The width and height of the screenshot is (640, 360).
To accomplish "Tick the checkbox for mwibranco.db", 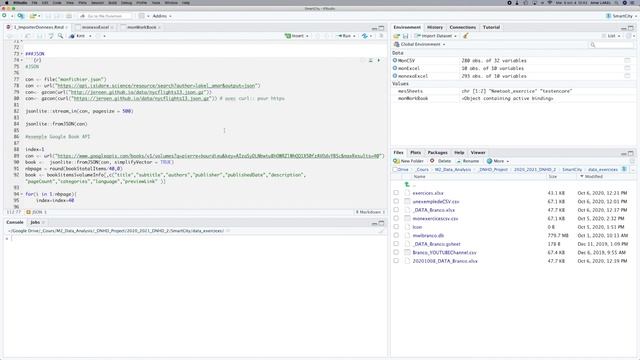I will tap(396, 236).
